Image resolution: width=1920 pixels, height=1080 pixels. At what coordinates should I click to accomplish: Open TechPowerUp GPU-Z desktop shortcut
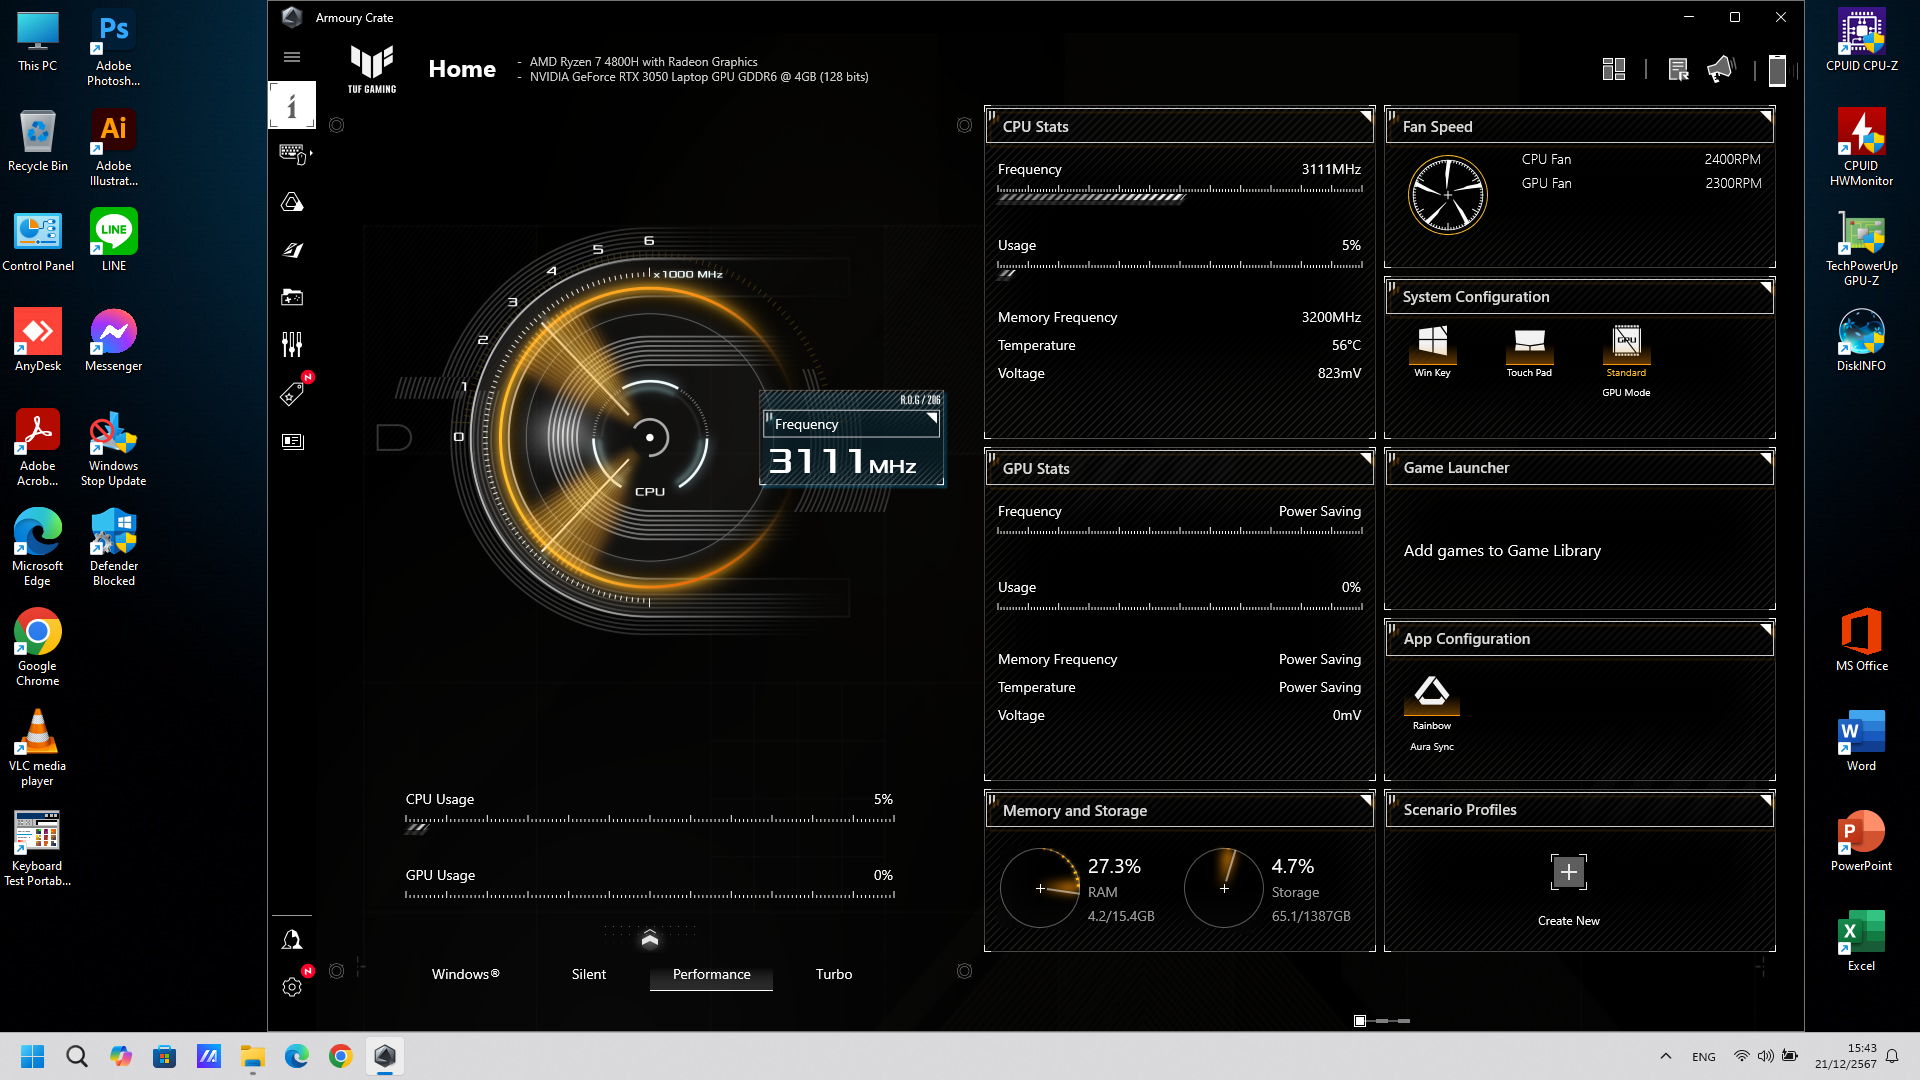click(x=1861, y=248)
